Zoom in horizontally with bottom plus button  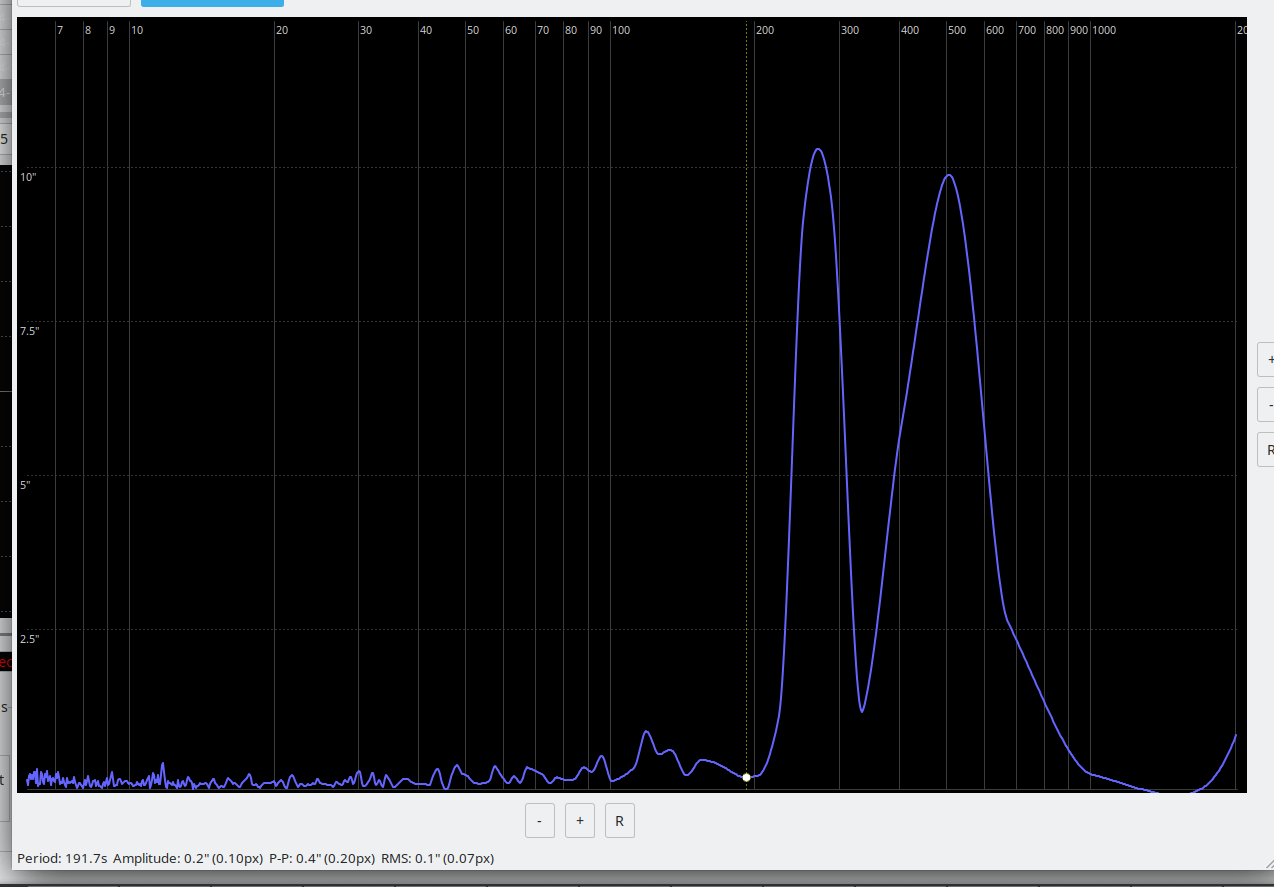(x=579, y=821)
